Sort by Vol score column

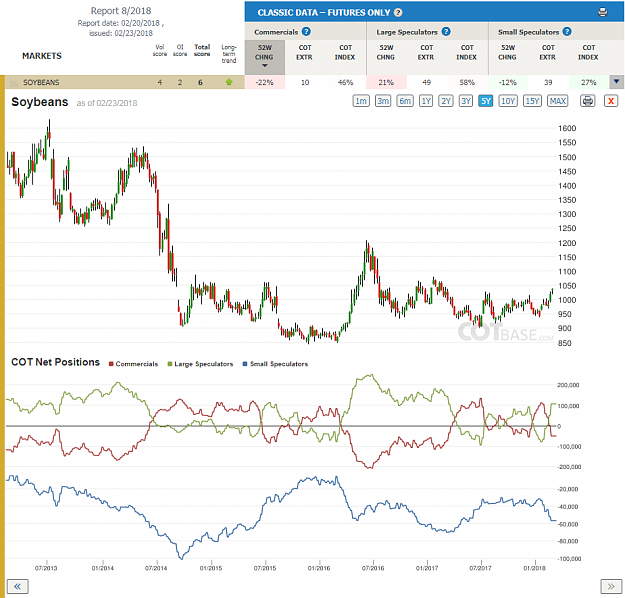(160, 50)
